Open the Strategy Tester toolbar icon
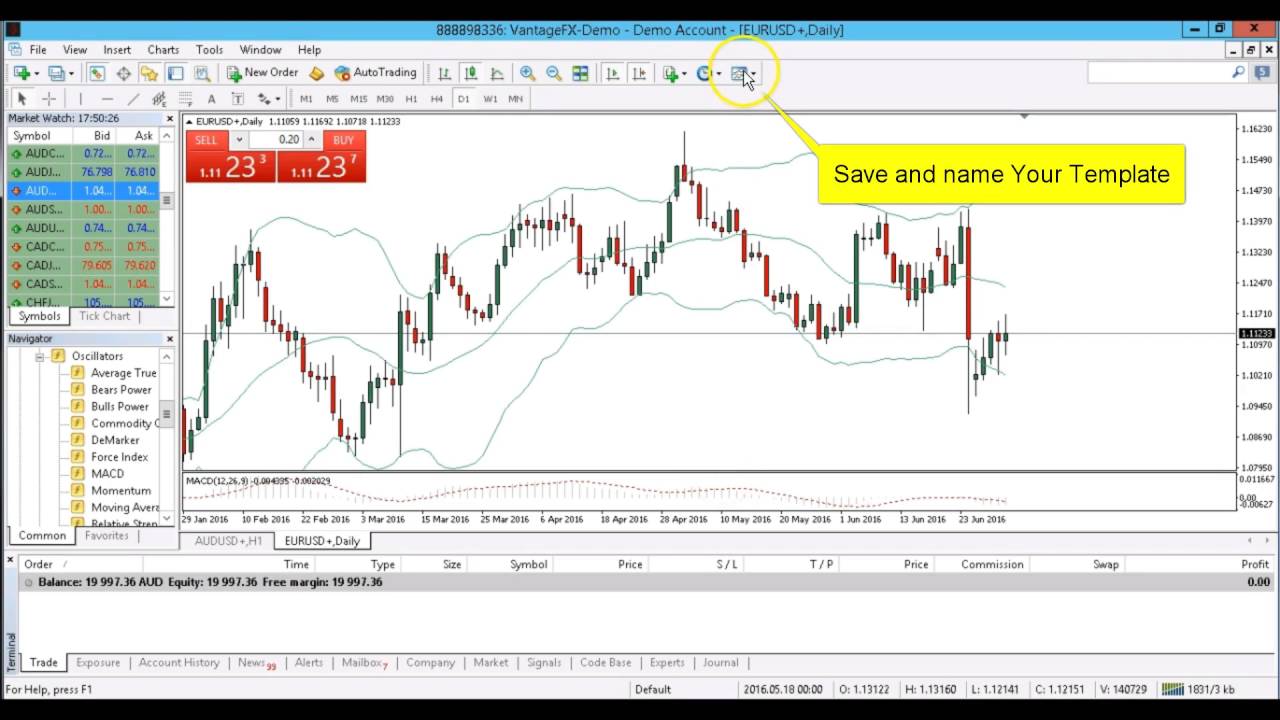The image size is (1280, 720). [202, 73]
